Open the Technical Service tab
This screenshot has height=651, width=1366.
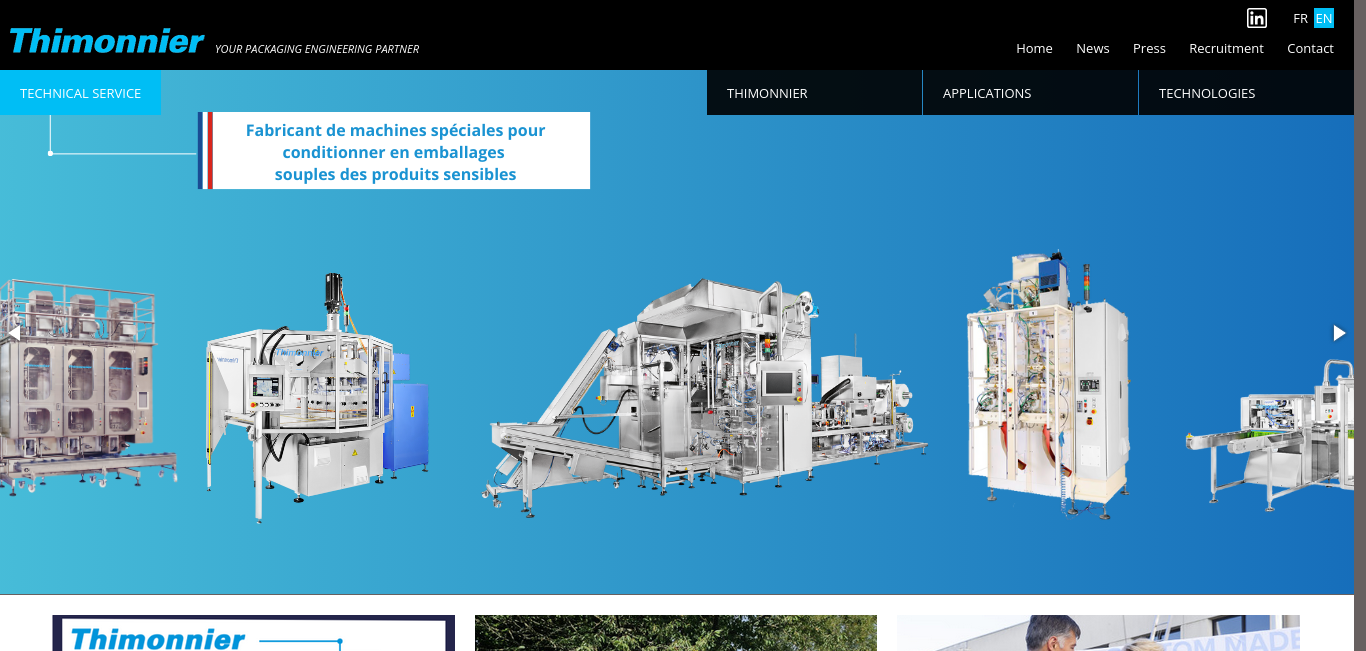pyautogui.click(x=80, y=93)
